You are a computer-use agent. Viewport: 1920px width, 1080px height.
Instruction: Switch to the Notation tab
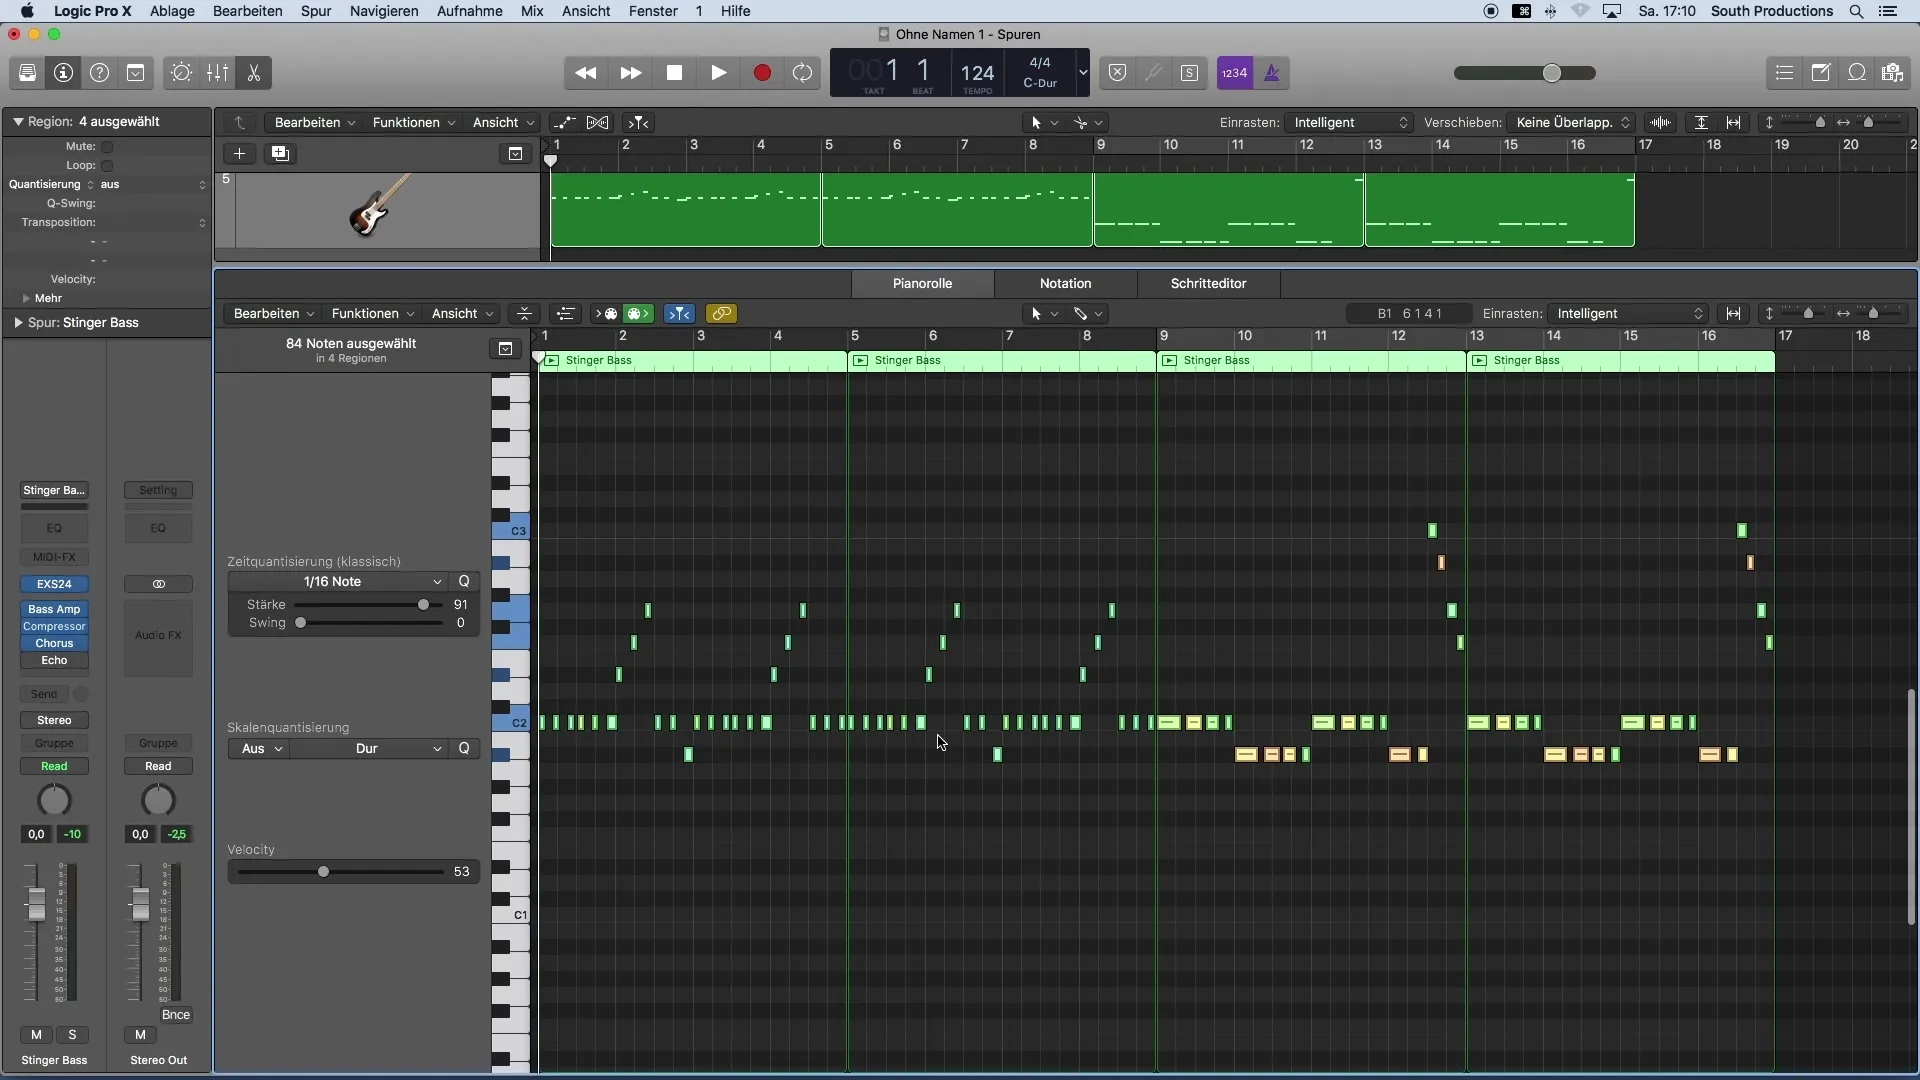1065,284
